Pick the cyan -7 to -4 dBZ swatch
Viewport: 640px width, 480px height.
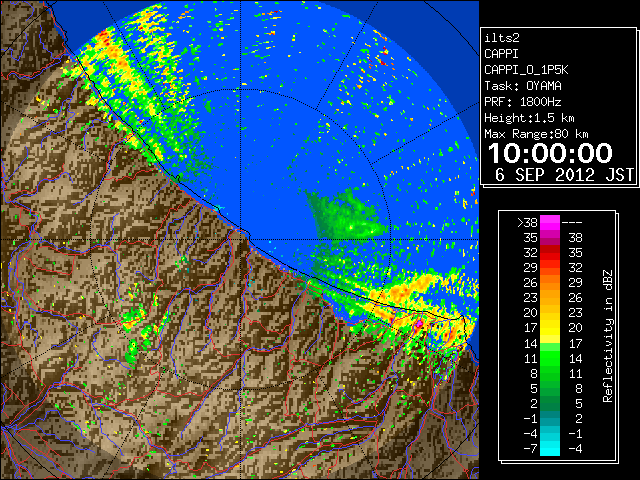click(550, 449)
